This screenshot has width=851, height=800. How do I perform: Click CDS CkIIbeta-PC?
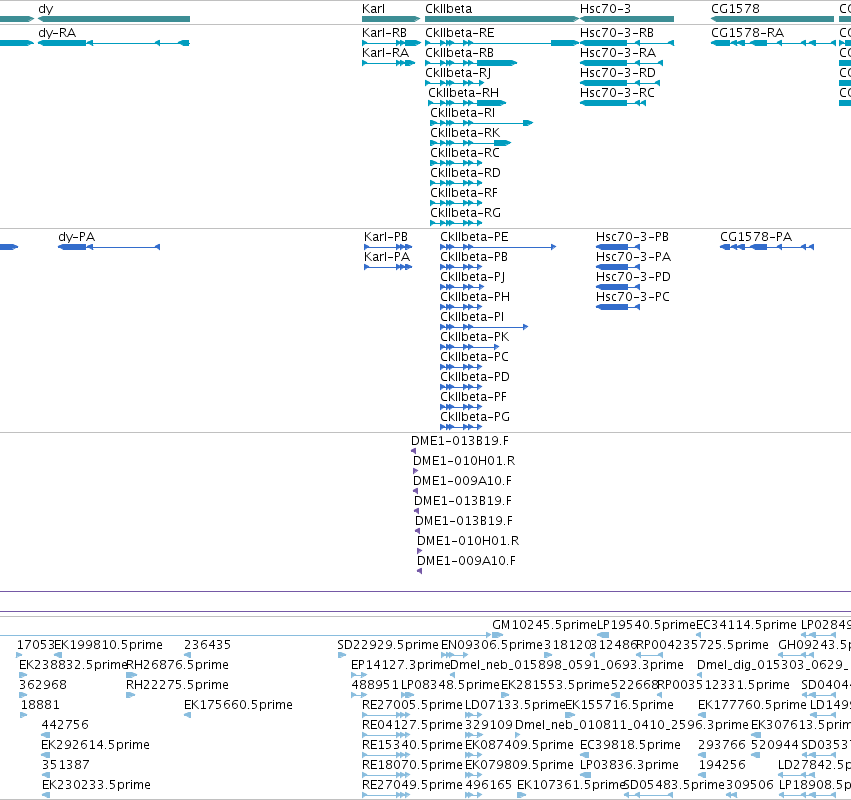point(474,357)
